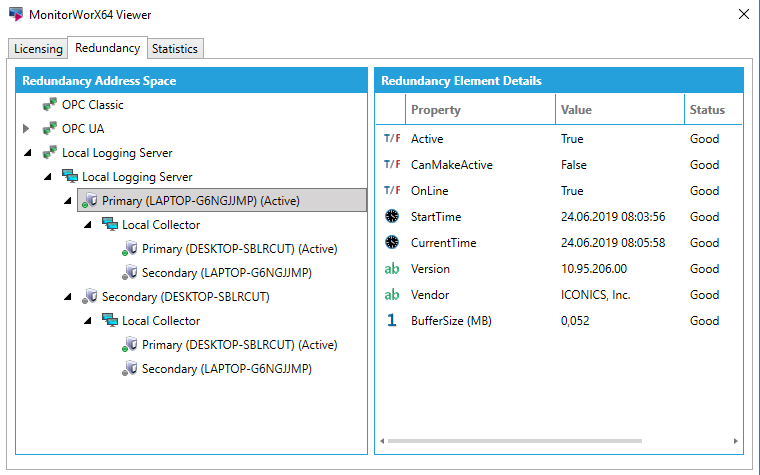Click the numeric 1 icon beside BufferSize (MB)
Viewport: 760px width, 475px height.
click(x=392, y=320)
